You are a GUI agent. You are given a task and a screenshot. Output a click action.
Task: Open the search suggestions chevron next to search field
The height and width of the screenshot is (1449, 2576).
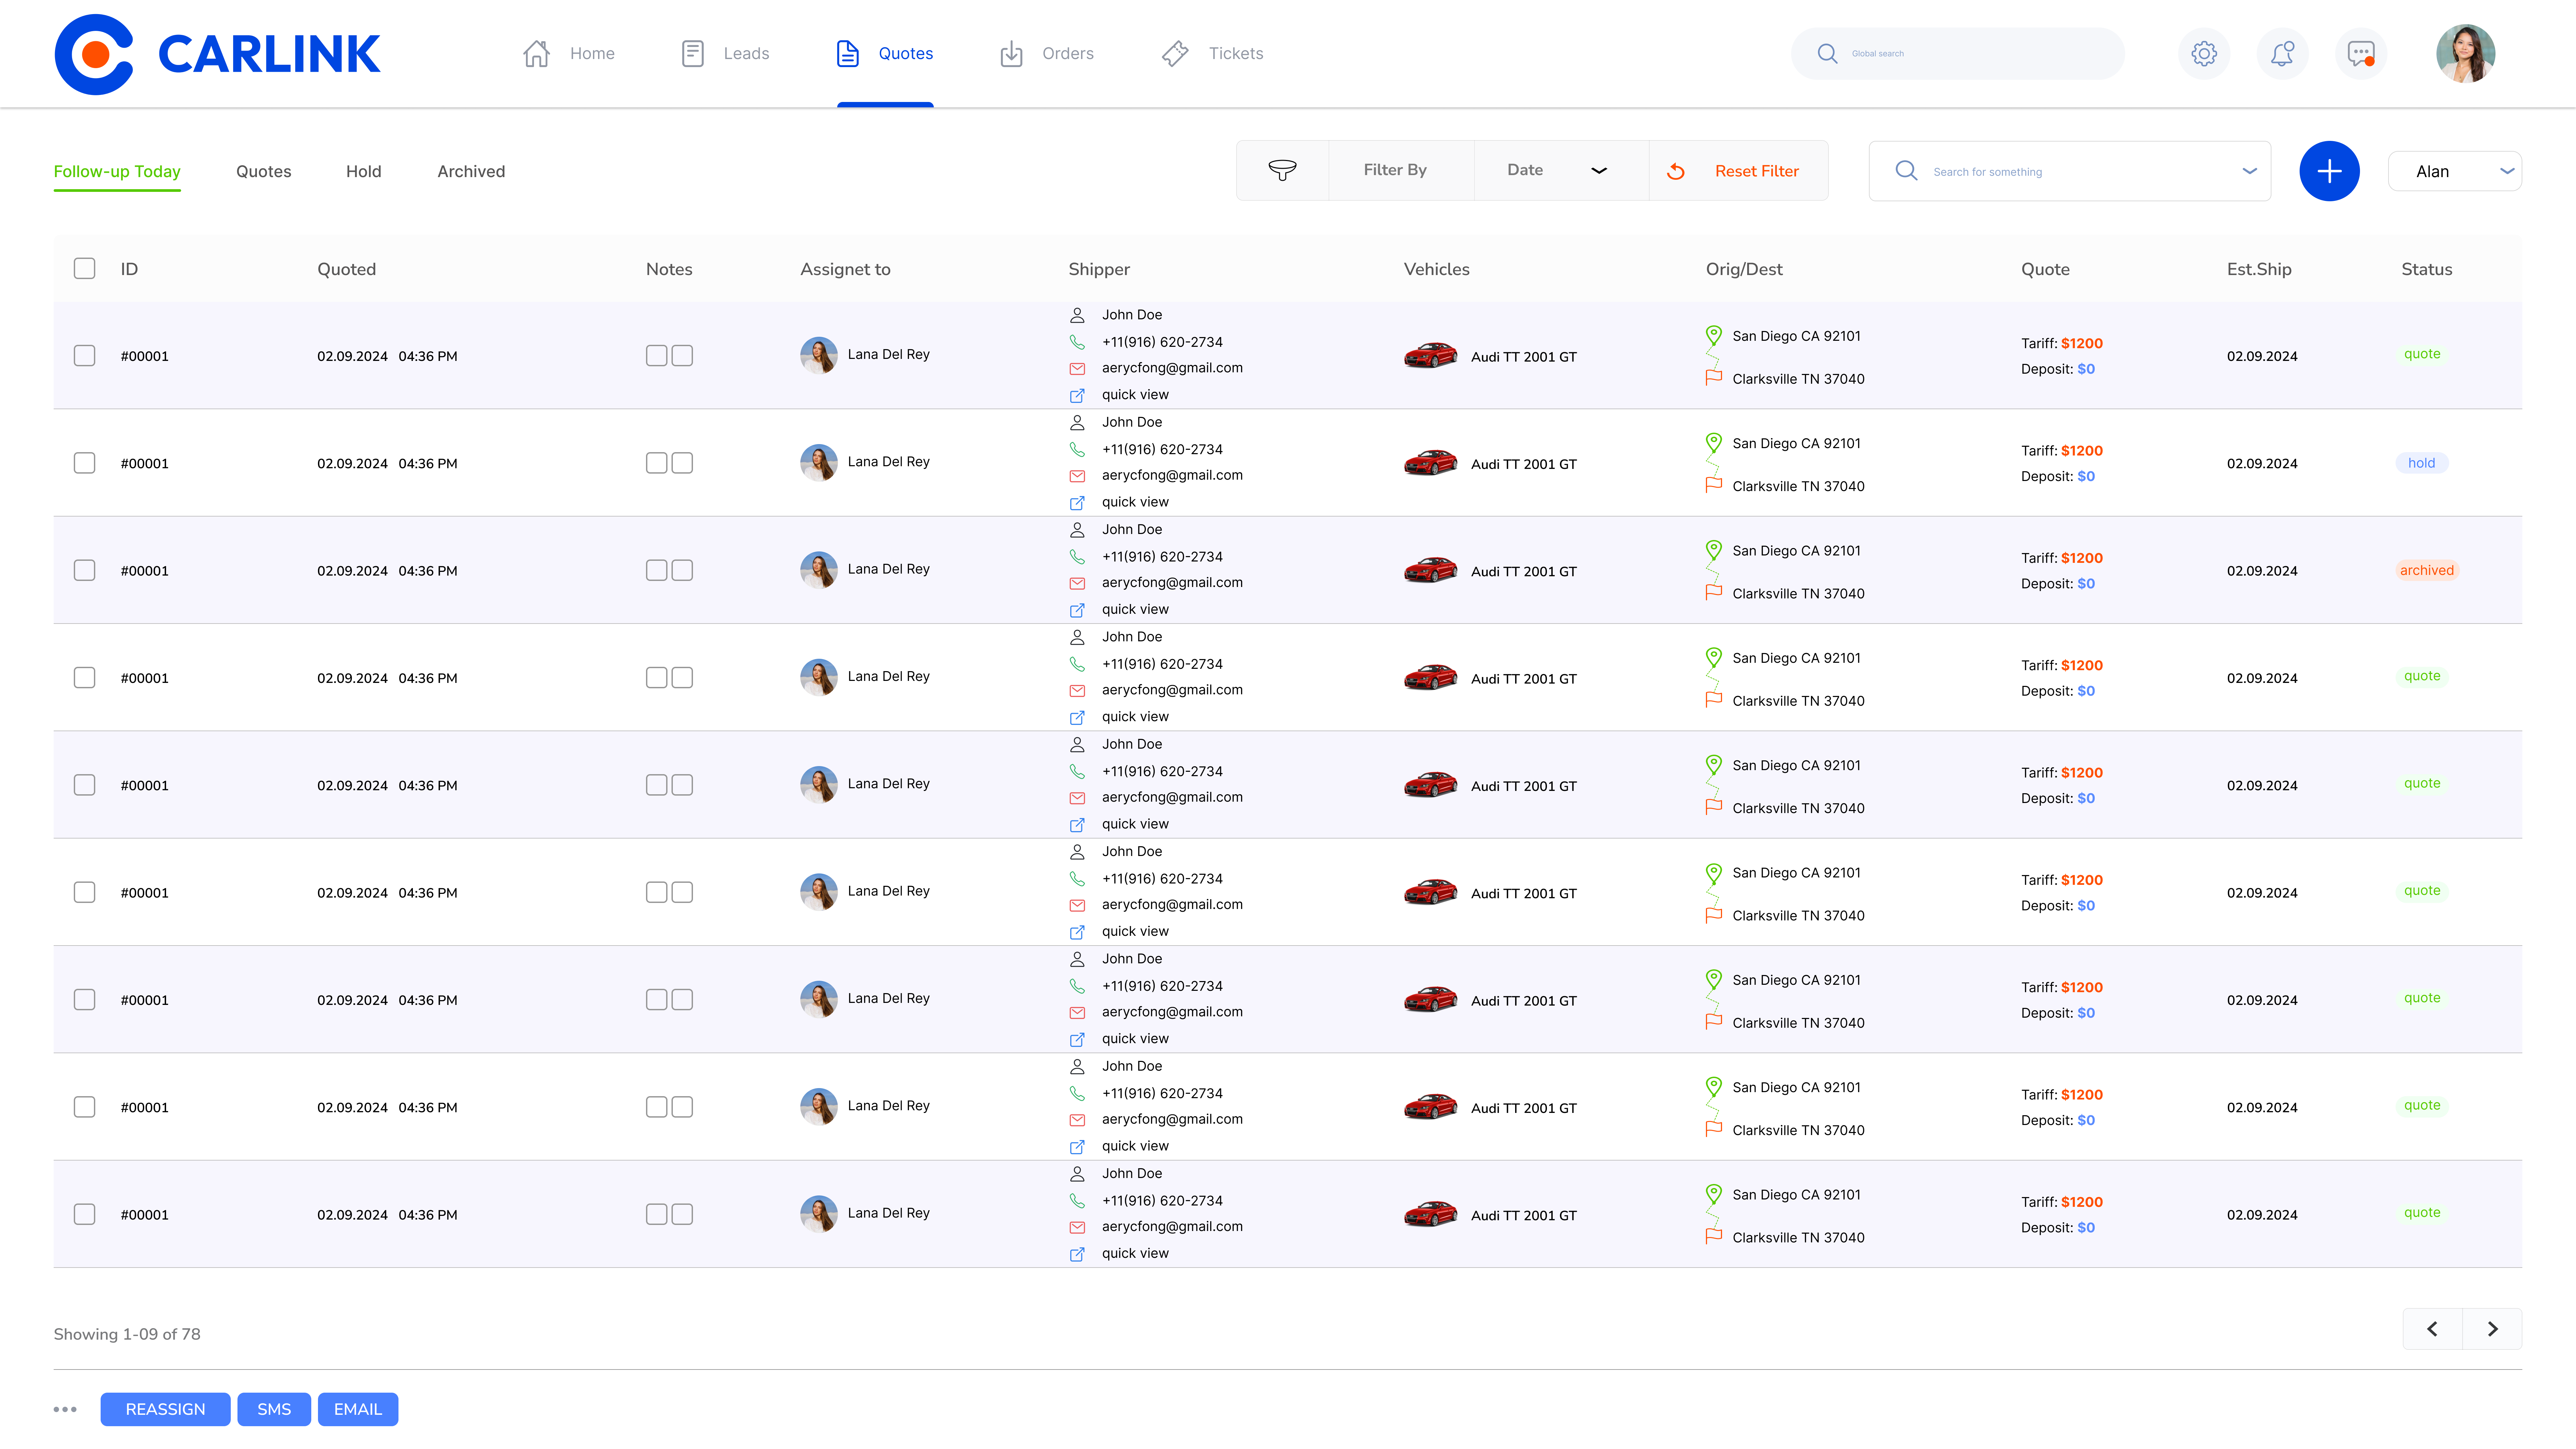coord(2250,171)
